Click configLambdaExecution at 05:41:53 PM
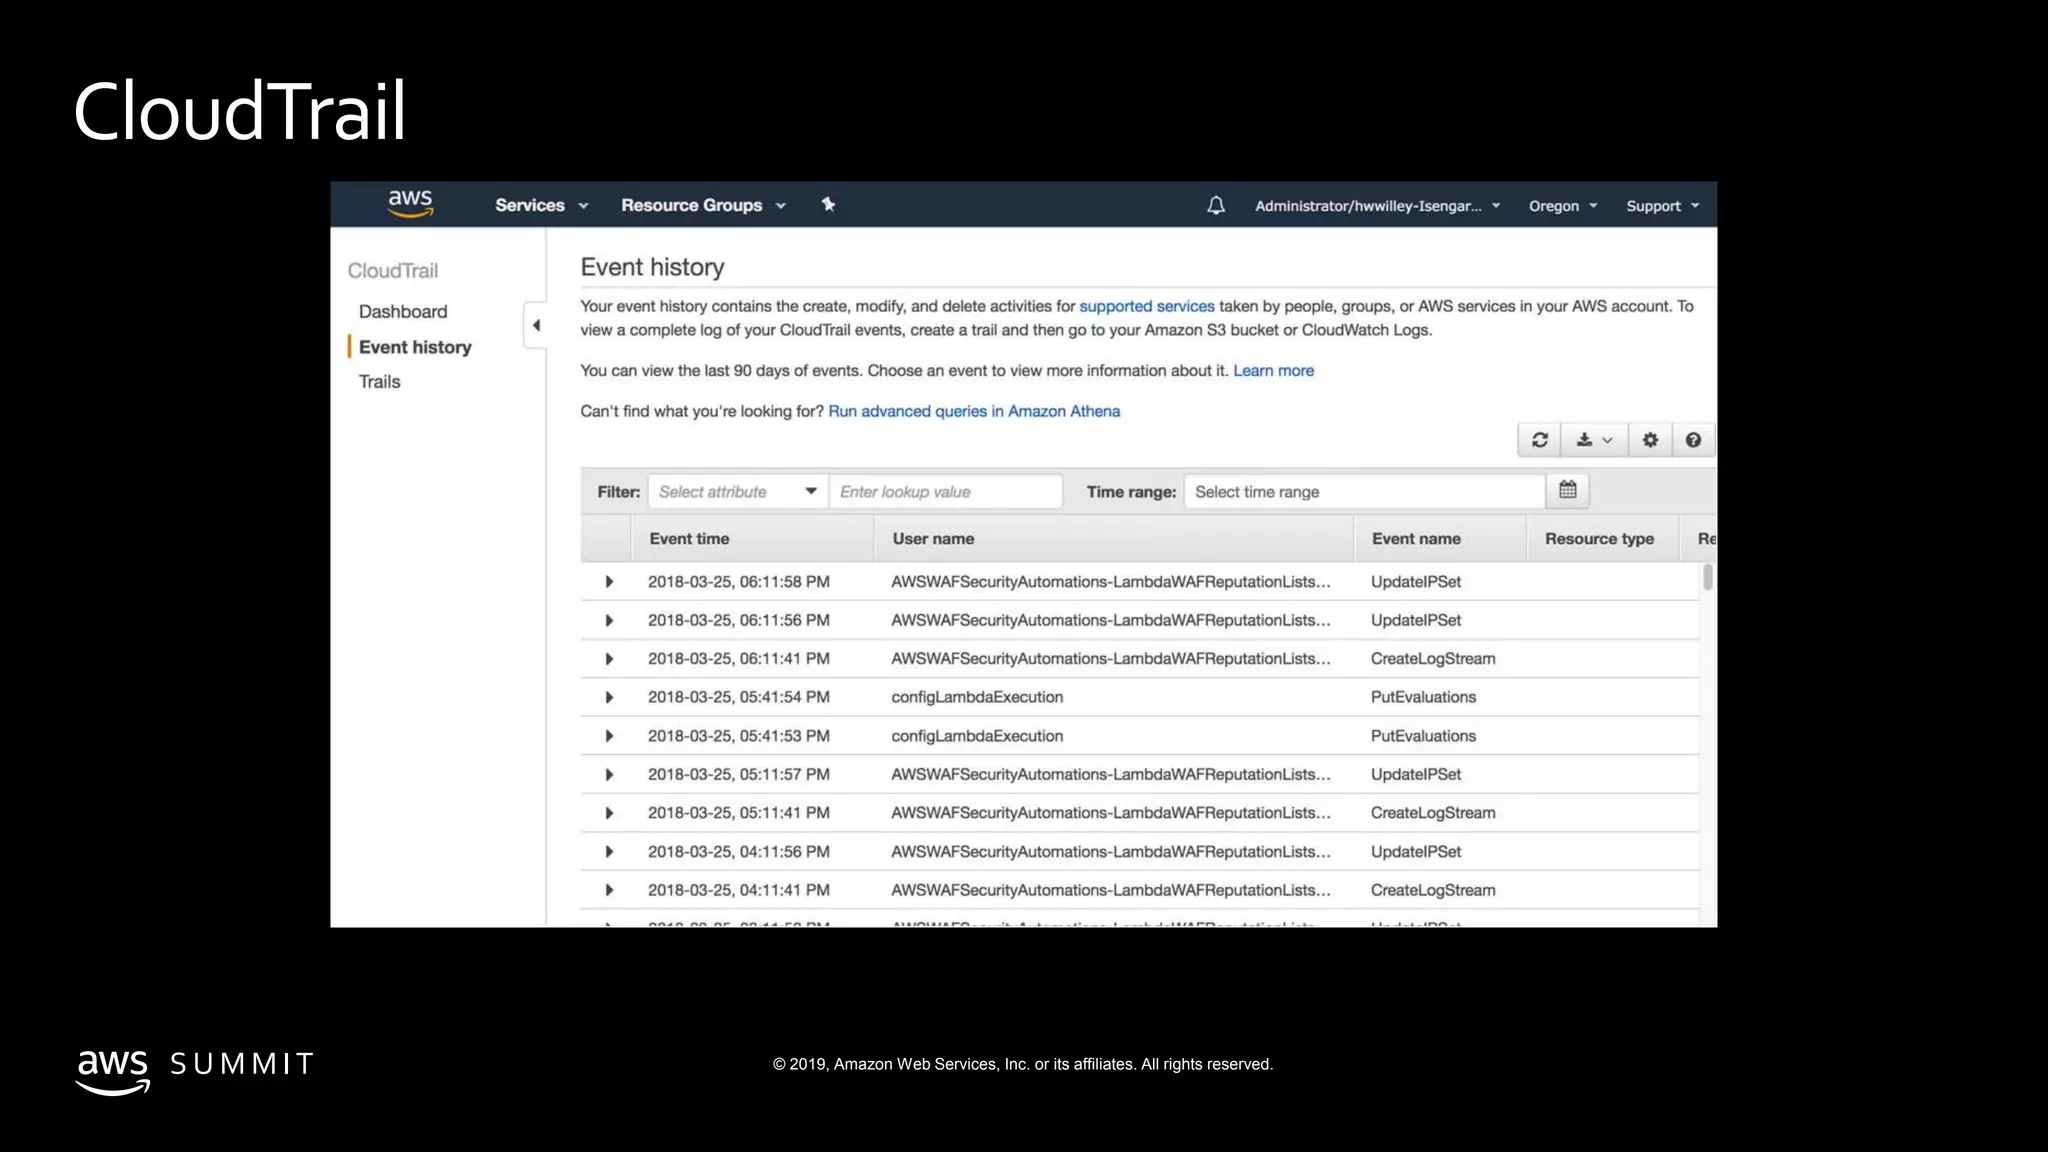The width and height of the screenshot is (2048, 1152). tap(977, 736)
